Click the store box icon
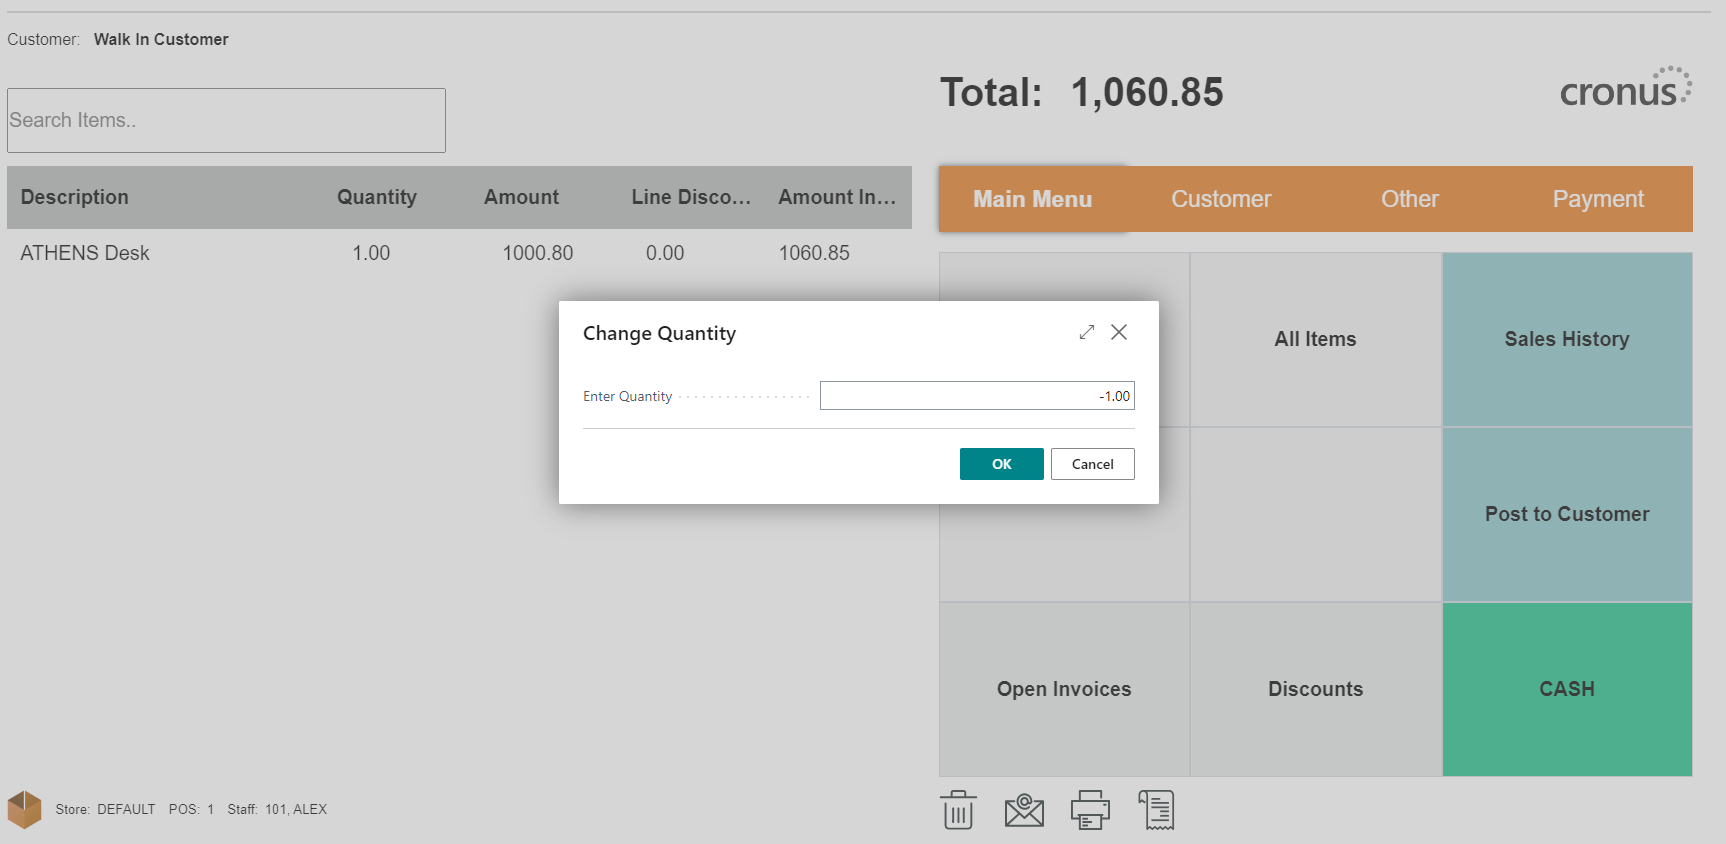The image size is (1726, 844). tap(24, 809)
